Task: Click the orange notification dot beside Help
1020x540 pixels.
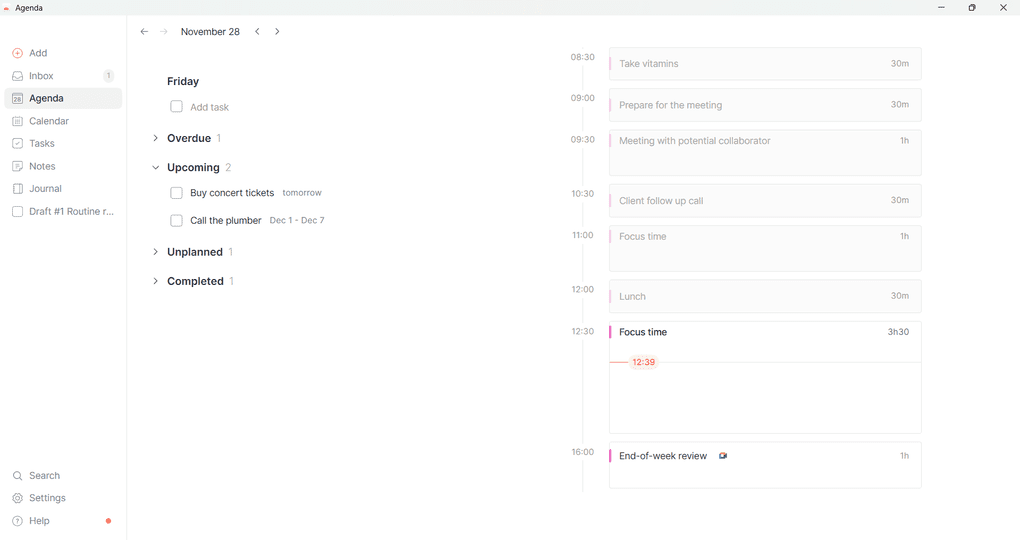Action: coord(108,521)
